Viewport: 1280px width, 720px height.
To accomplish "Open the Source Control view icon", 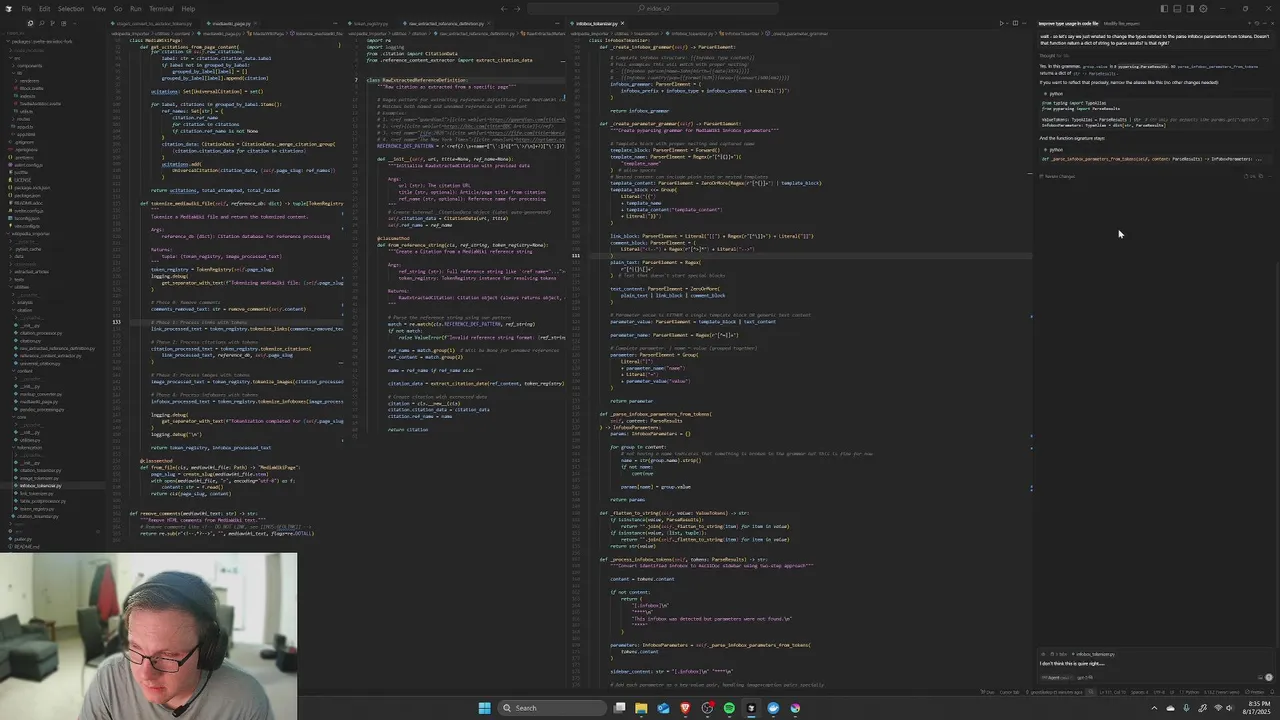I will click(52, 23).
